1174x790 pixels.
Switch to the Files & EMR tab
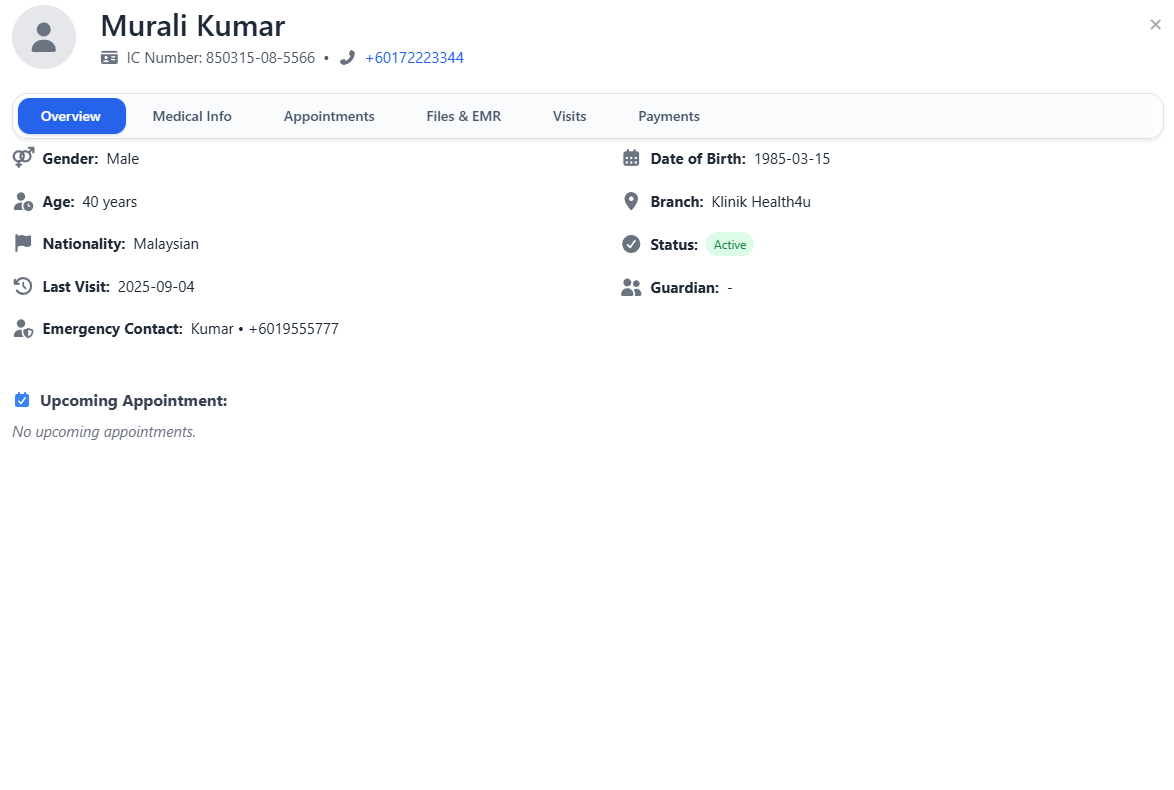463,116
